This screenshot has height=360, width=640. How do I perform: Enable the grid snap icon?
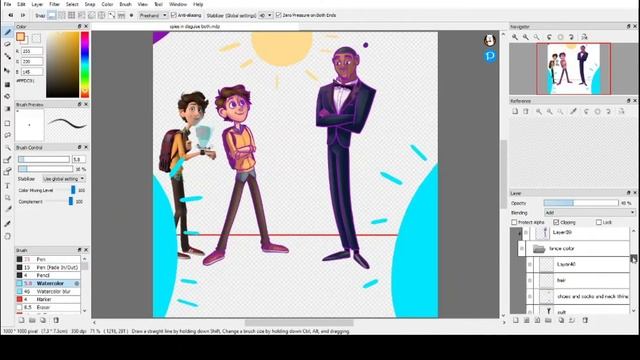[x=71, y=15]
